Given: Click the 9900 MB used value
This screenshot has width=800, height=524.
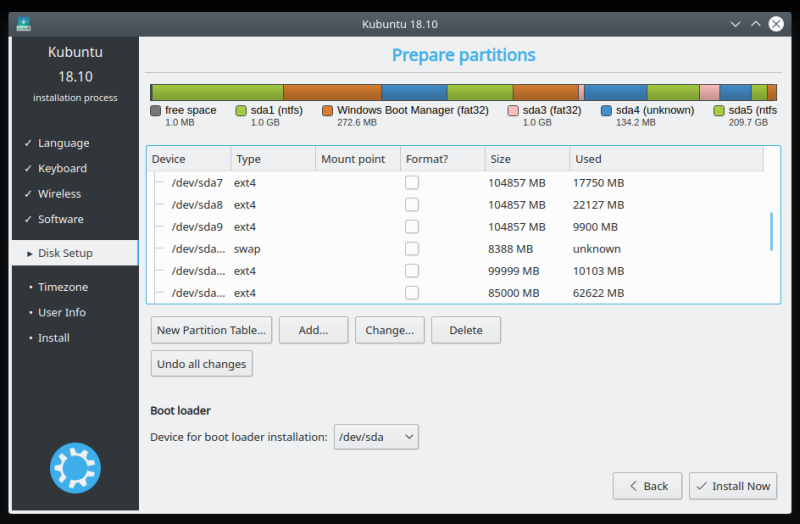Looking at the screenshot, I should [595, 227].
